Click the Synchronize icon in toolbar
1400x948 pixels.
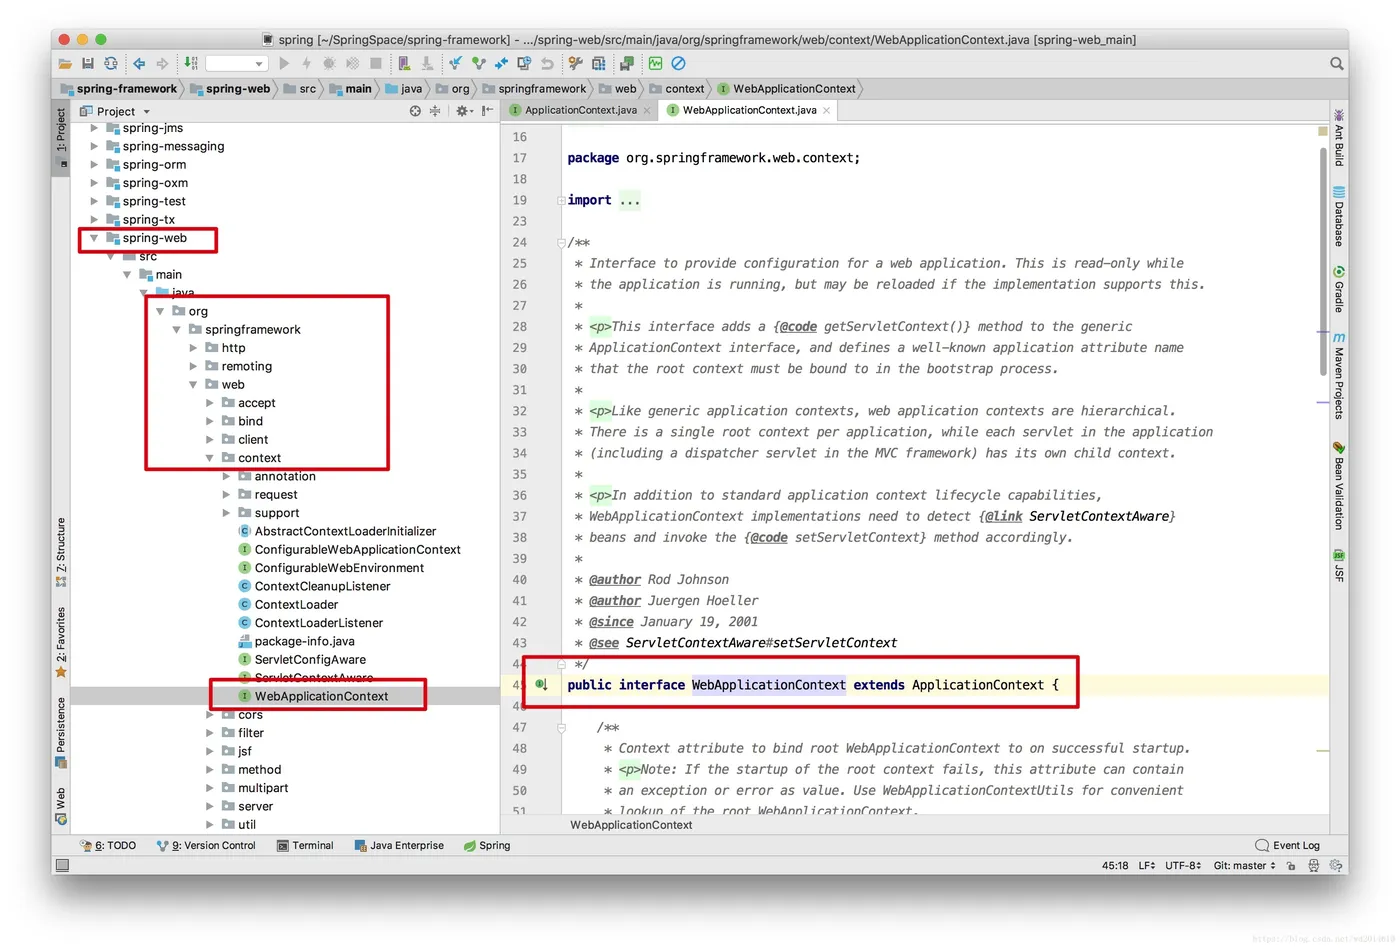point(111,63)
